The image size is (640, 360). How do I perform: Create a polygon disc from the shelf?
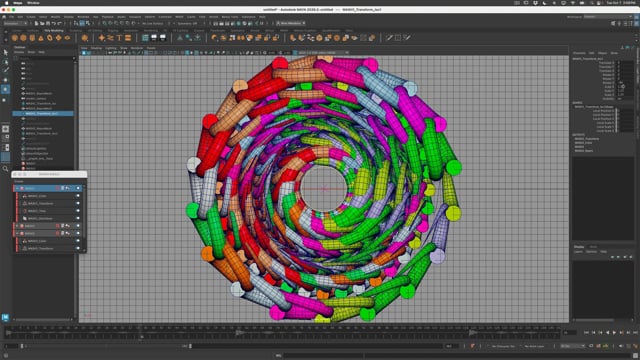(x=67, y=38)
